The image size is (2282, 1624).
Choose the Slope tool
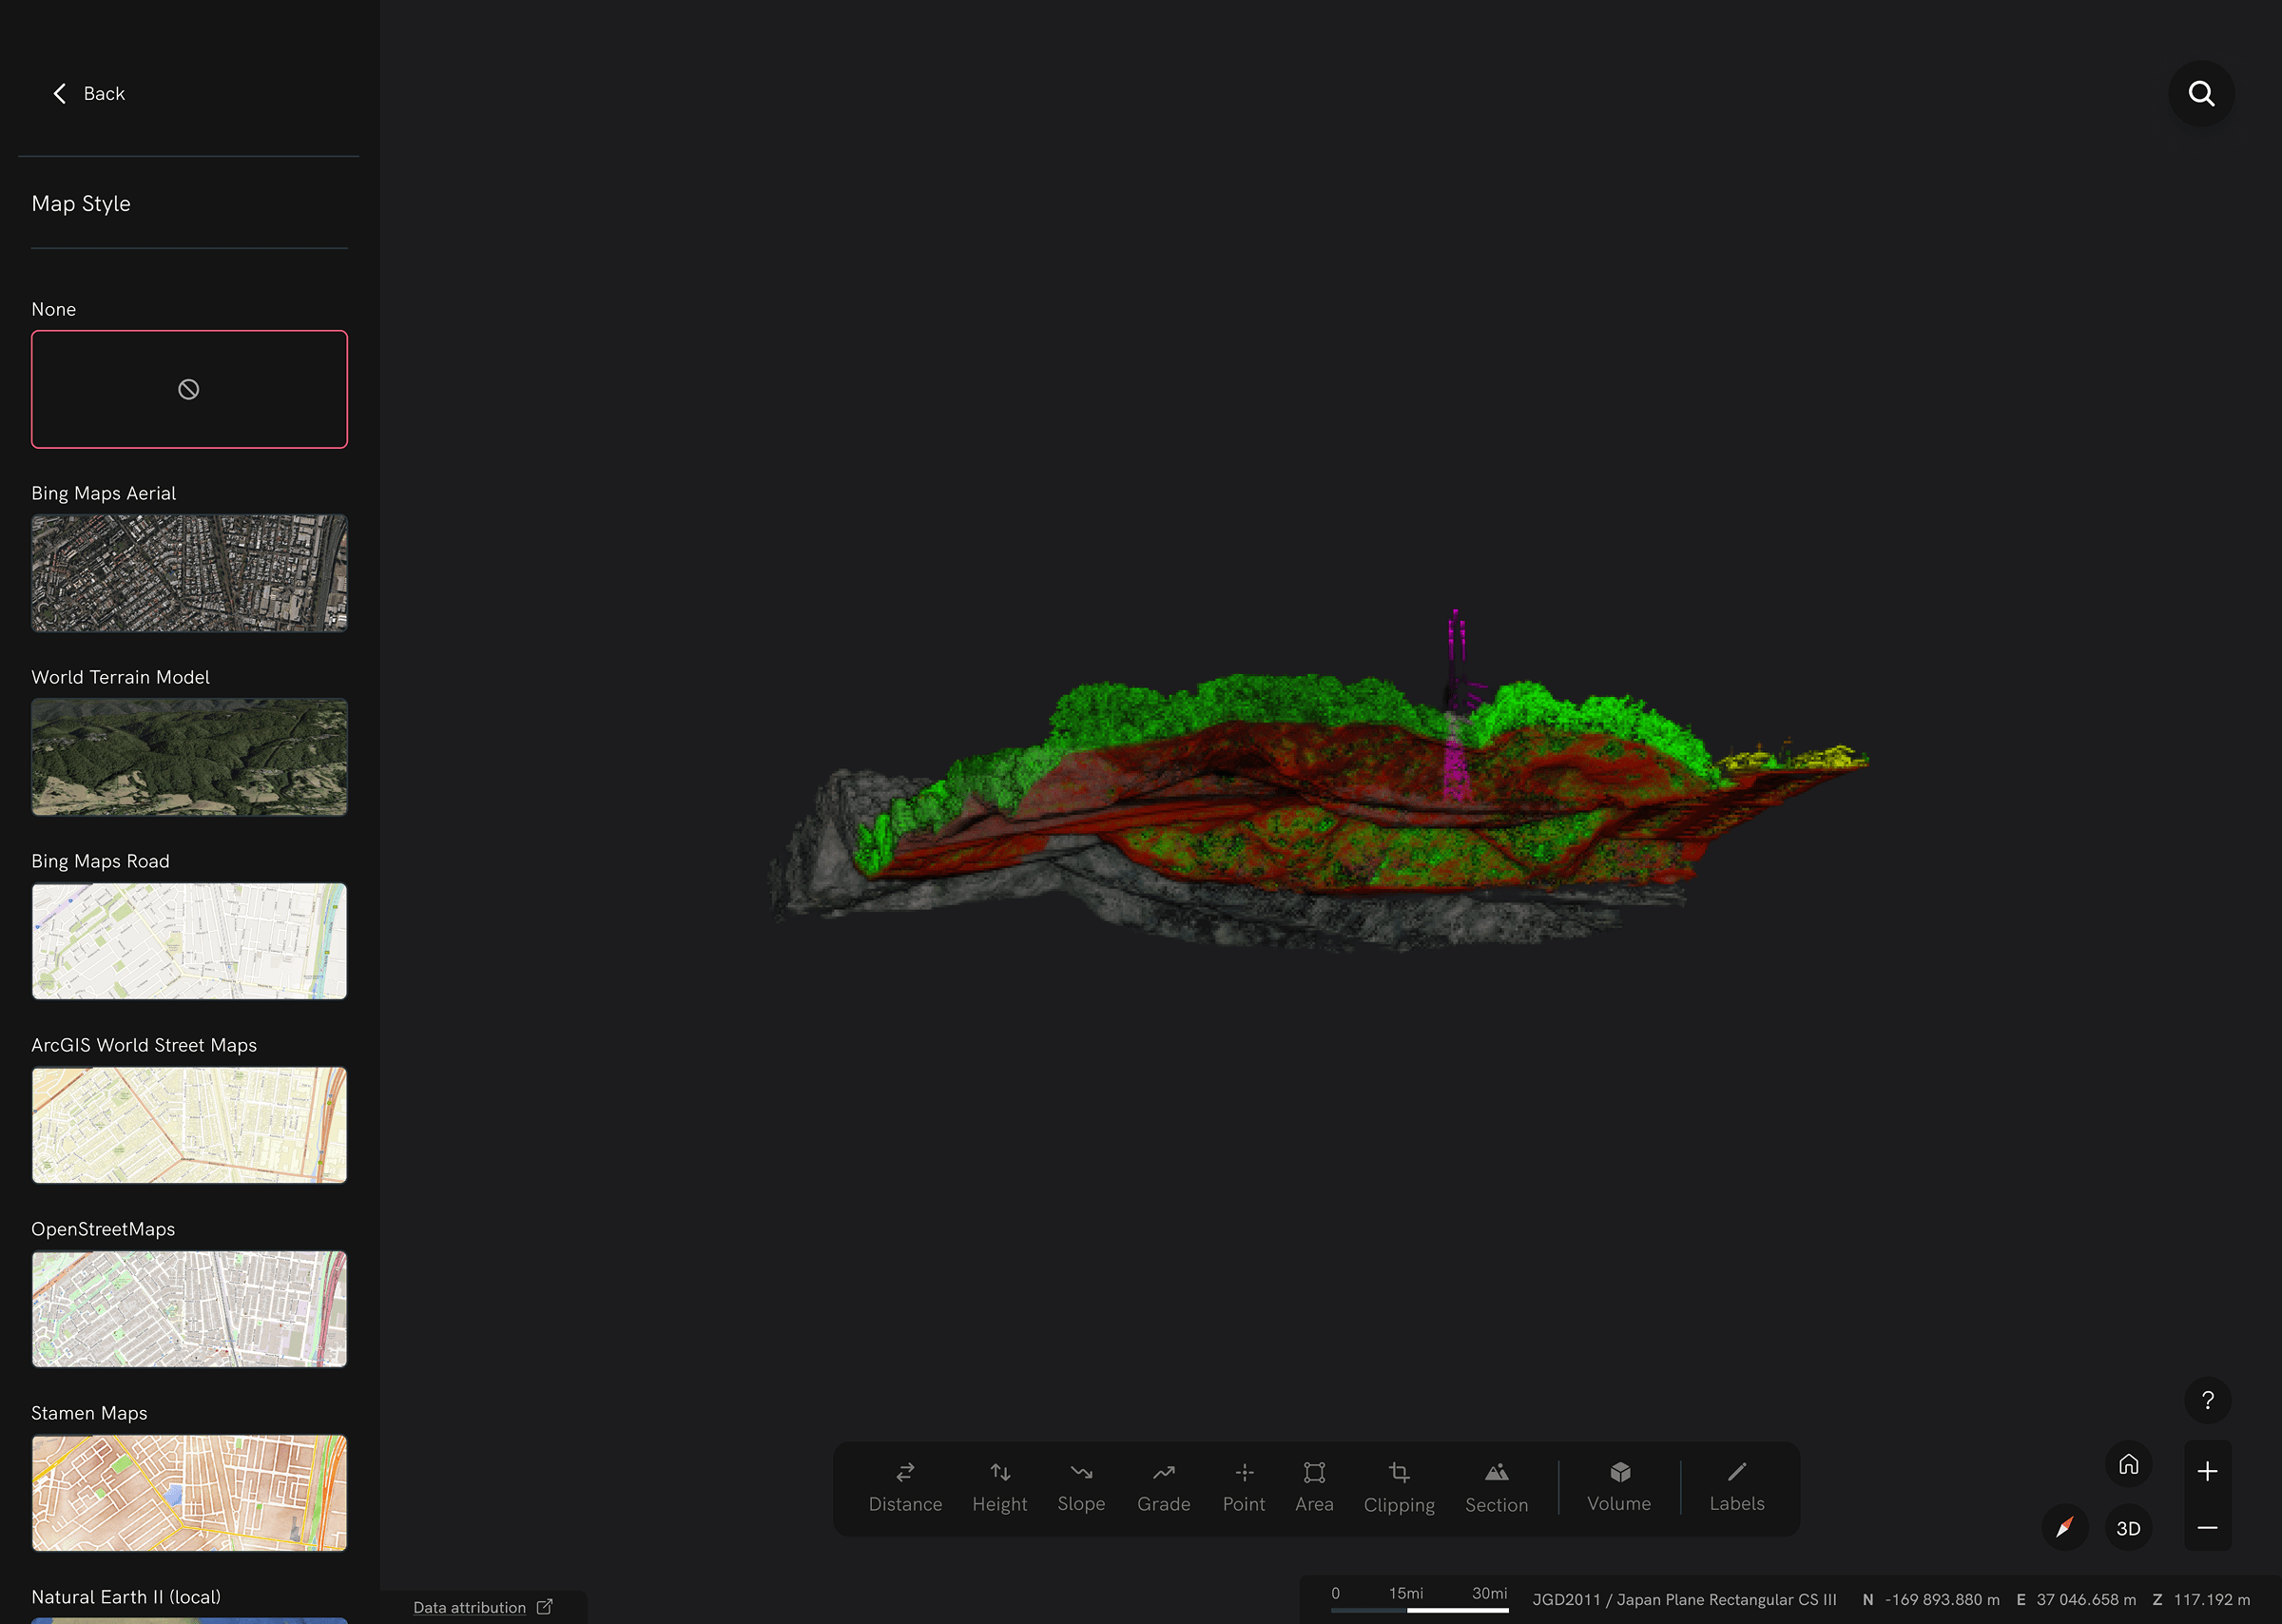point(1081,1486)
